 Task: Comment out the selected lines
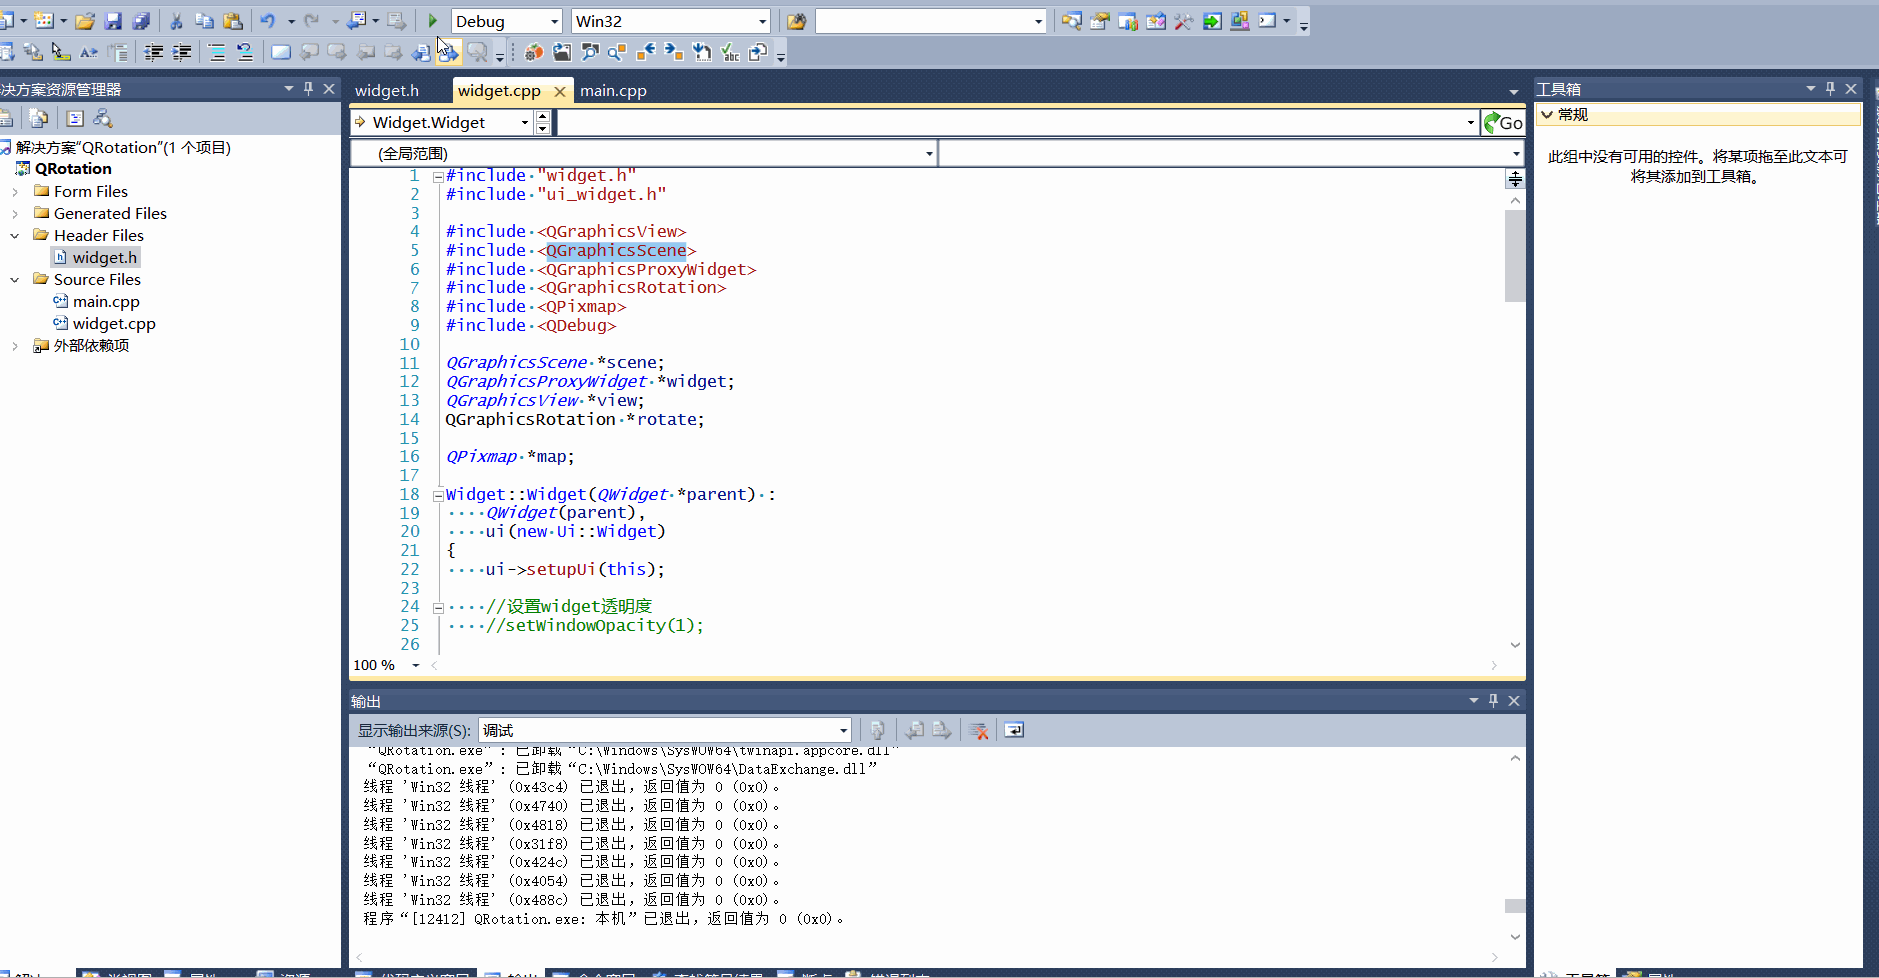pos(217,52)
